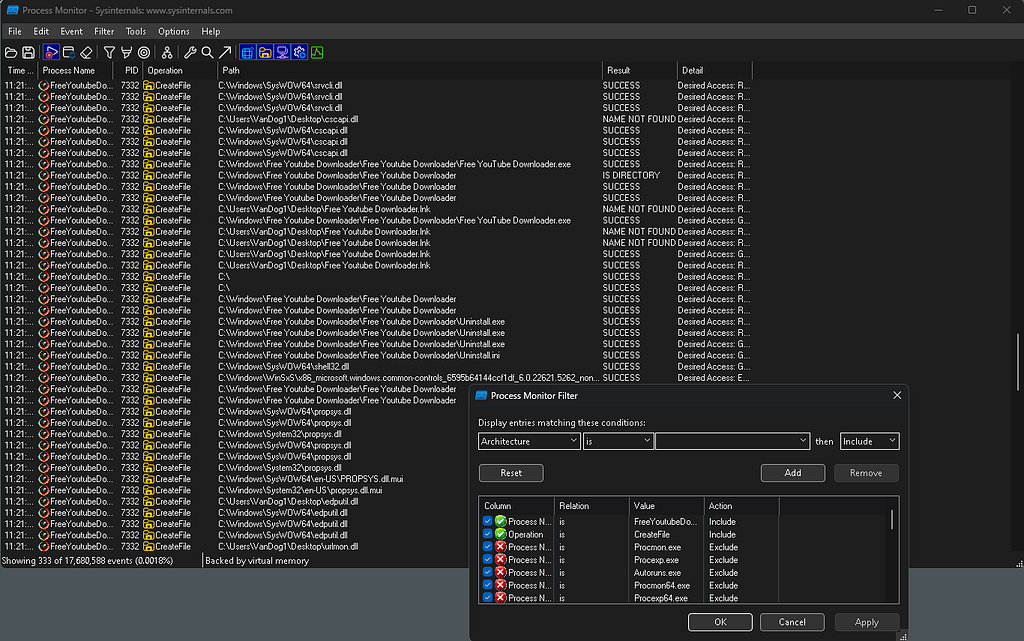Screen dimensions: 1024x641
Task: Click Cancel in filter dialog
Action: [x=792, y=622]
